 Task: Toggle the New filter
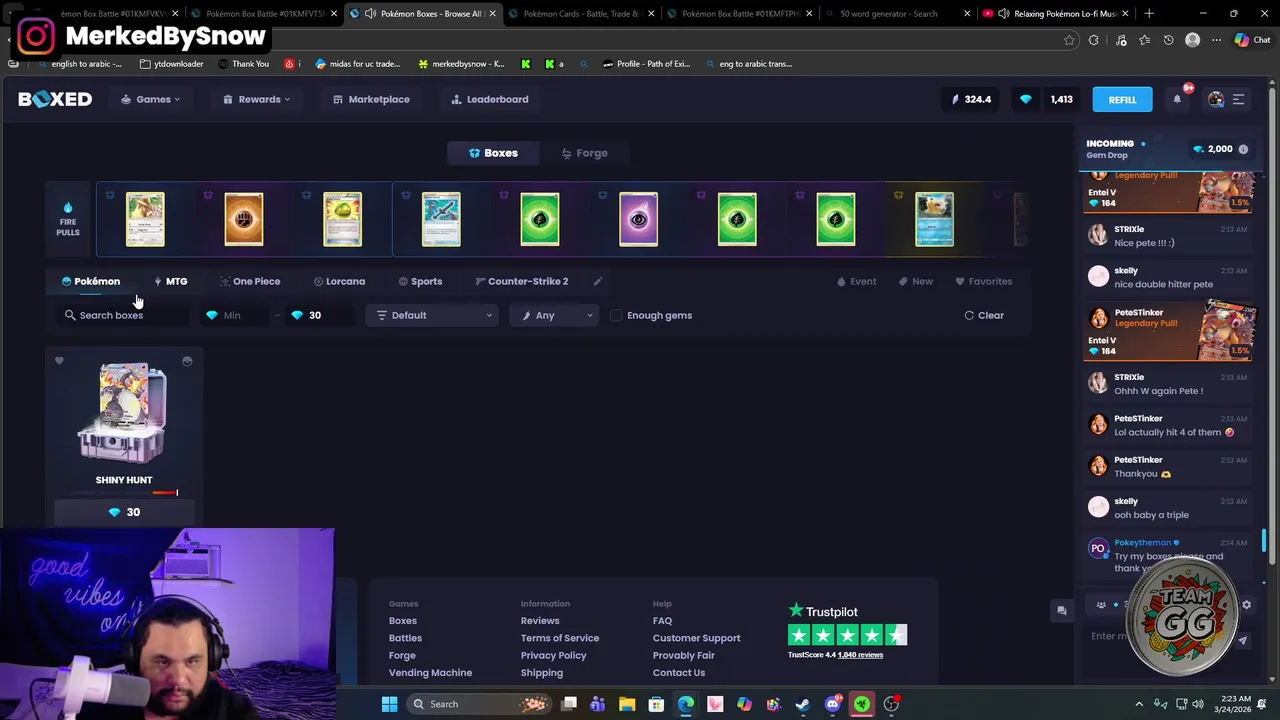[x=915, y=281]
